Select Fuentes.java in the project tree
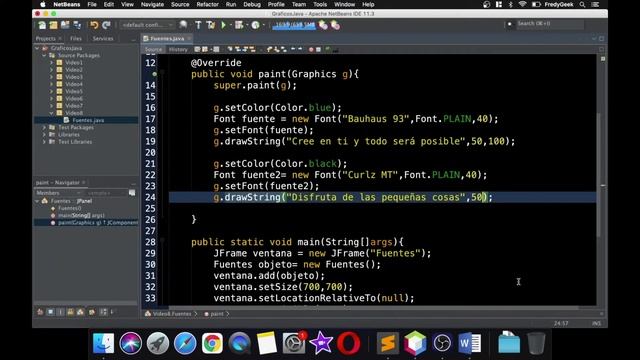Image resolution: width=640 pixels, height=360 pixels. [88, 120]
